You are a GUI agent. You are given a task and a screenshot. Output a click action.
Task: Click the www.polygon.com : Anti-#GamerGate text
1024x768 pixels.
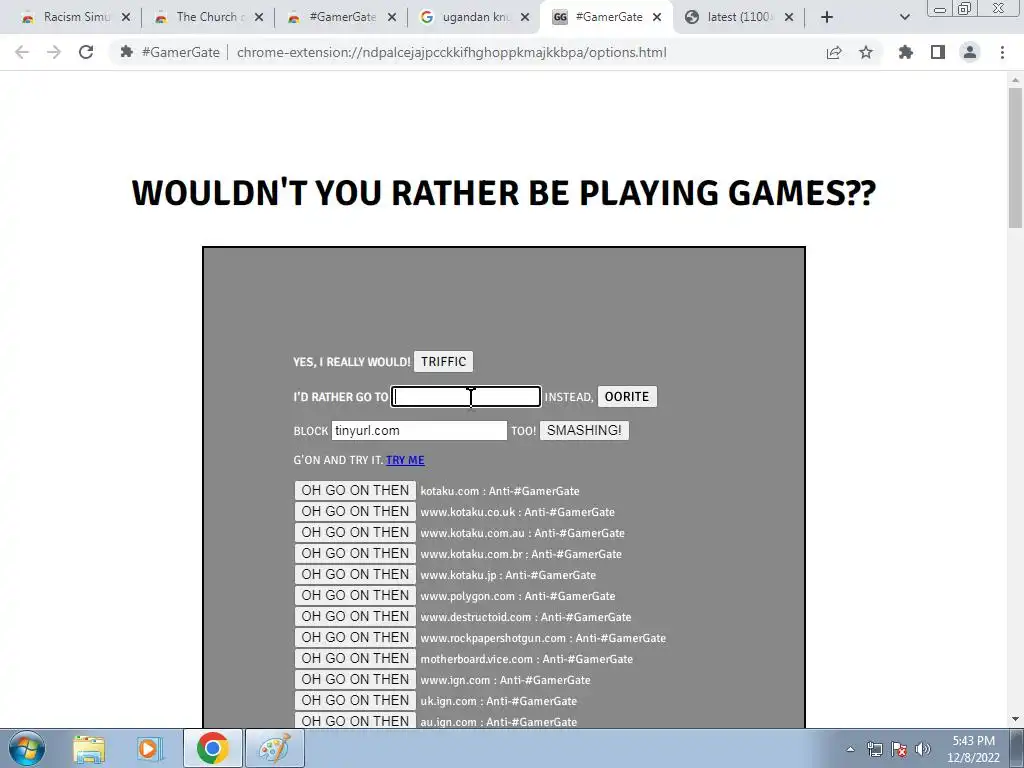click(x=518, y=596)
